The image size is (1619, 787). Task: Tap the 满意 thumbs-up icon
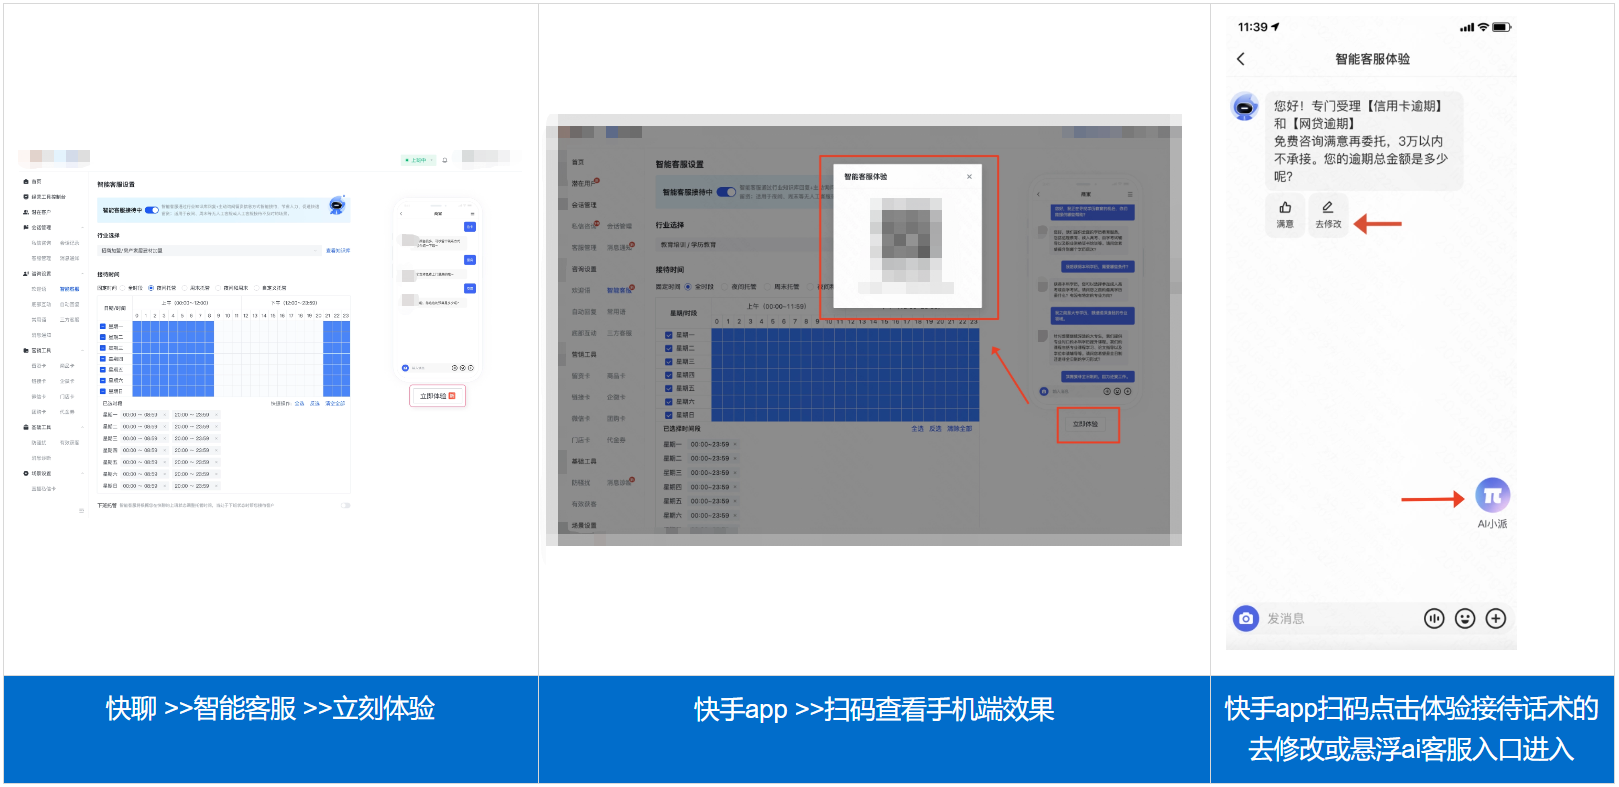[x=1285, y=208]
